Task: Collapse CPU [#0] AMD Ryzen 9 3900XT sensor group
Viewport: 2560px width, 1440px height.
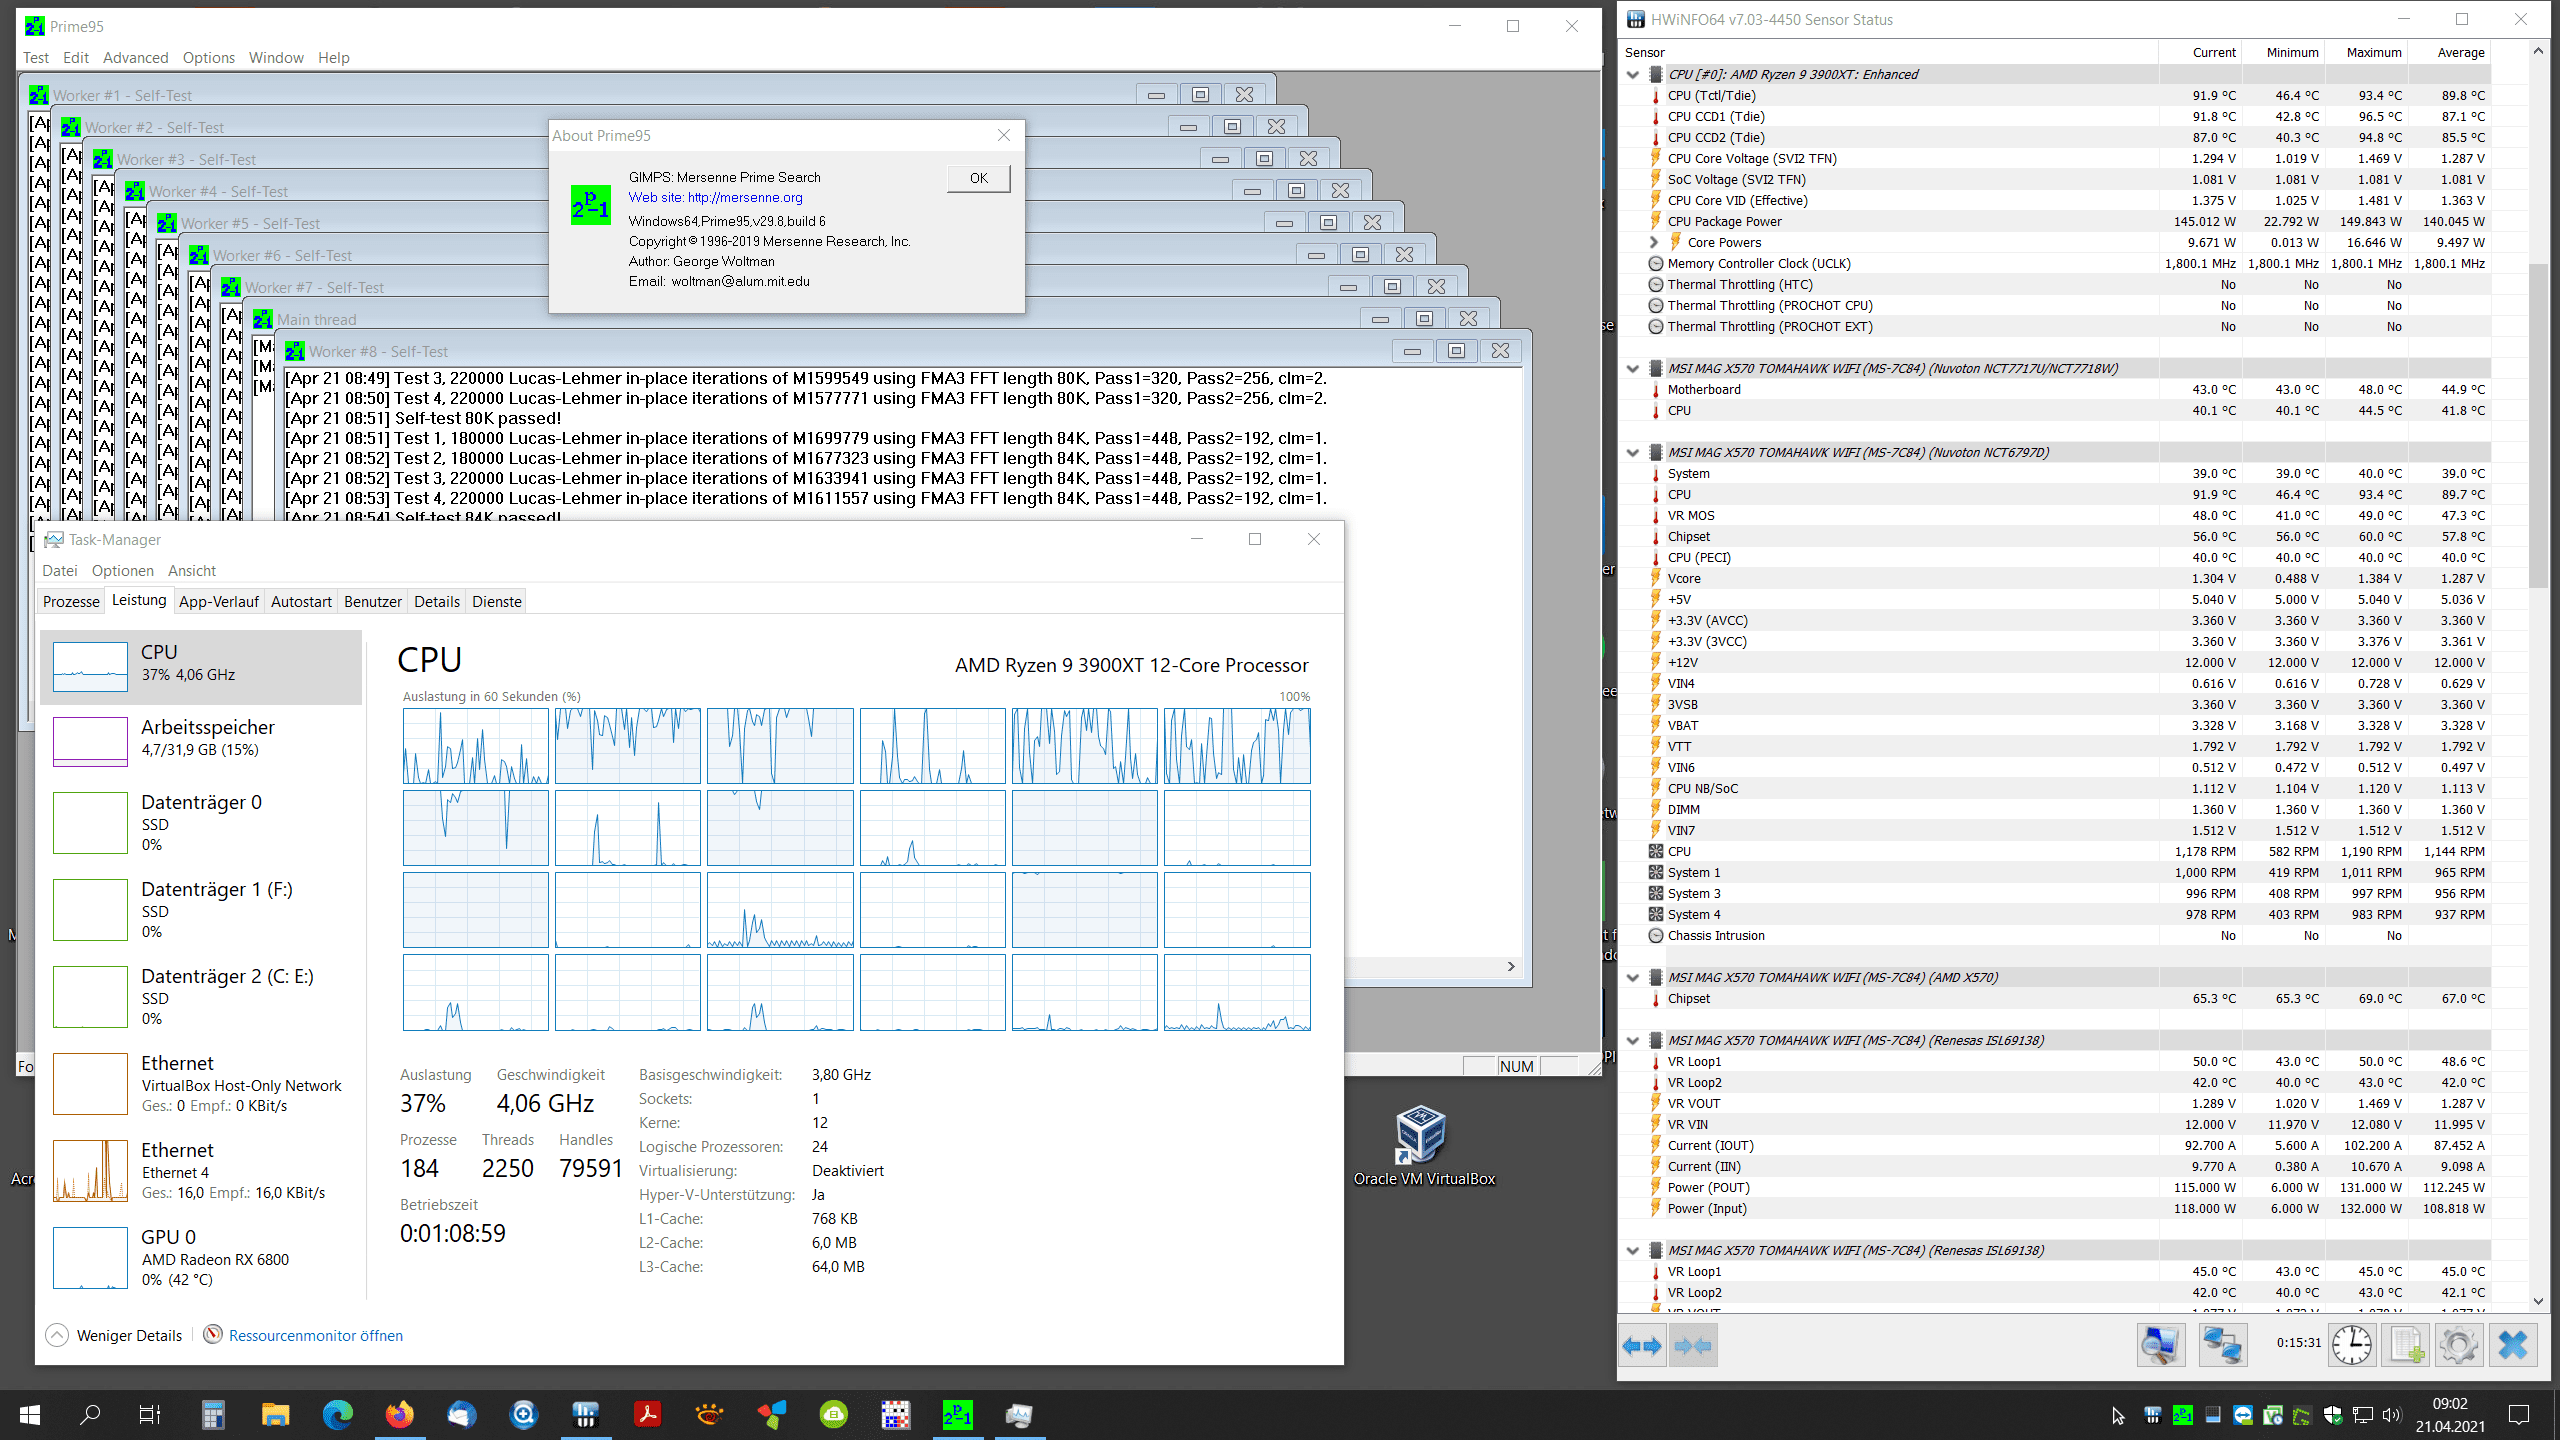Action: (x=1633, y=74)
